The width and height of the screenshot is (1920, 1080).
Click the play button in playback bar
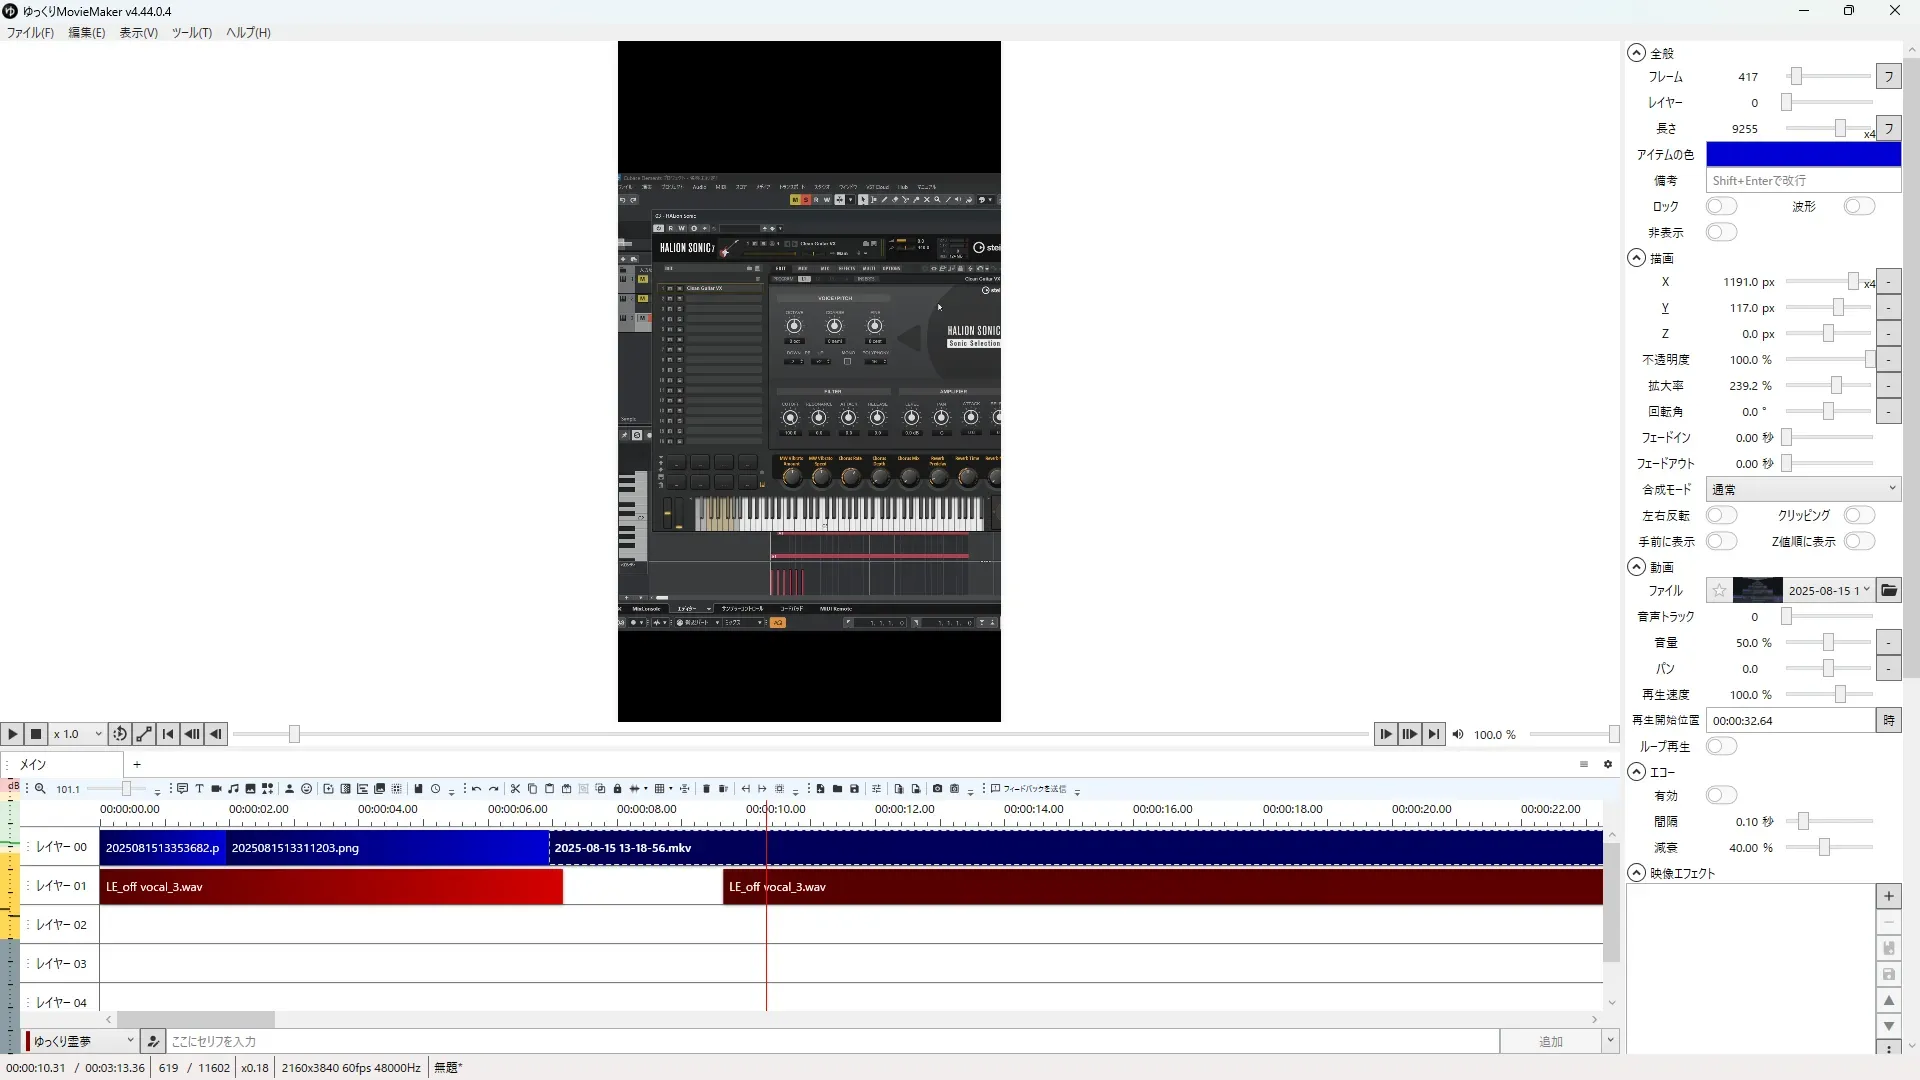point(12,734)
